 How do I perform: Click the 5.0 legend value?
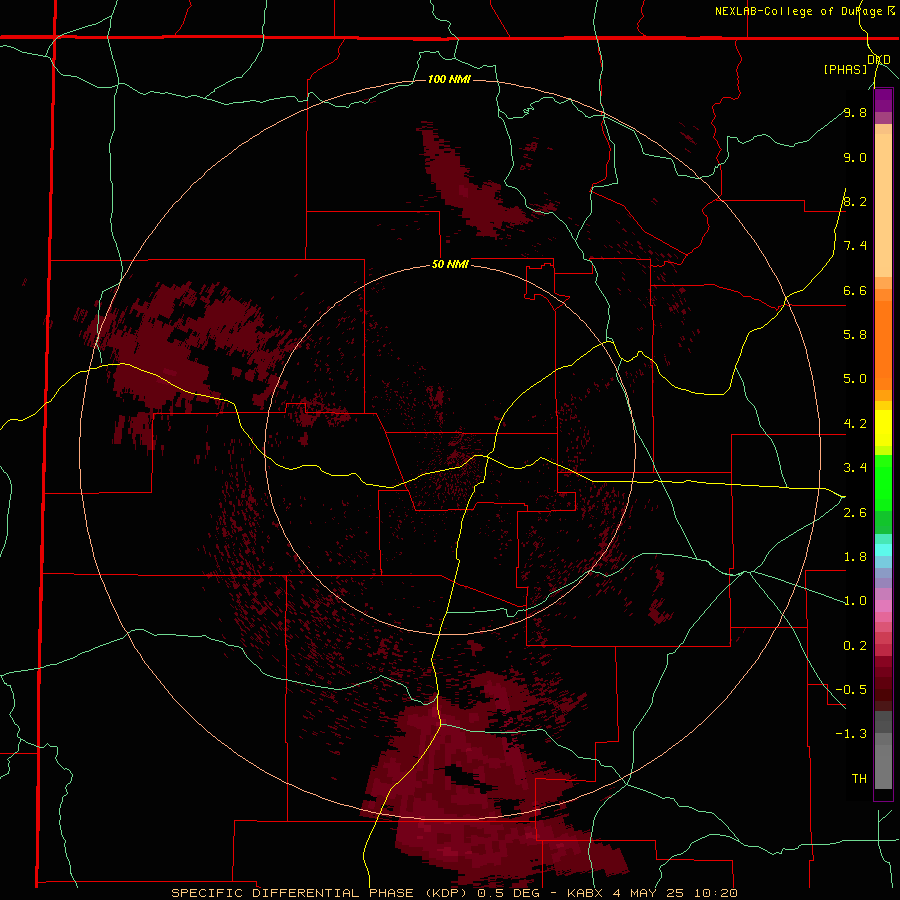pyautogui.click(x=855, y=379)
